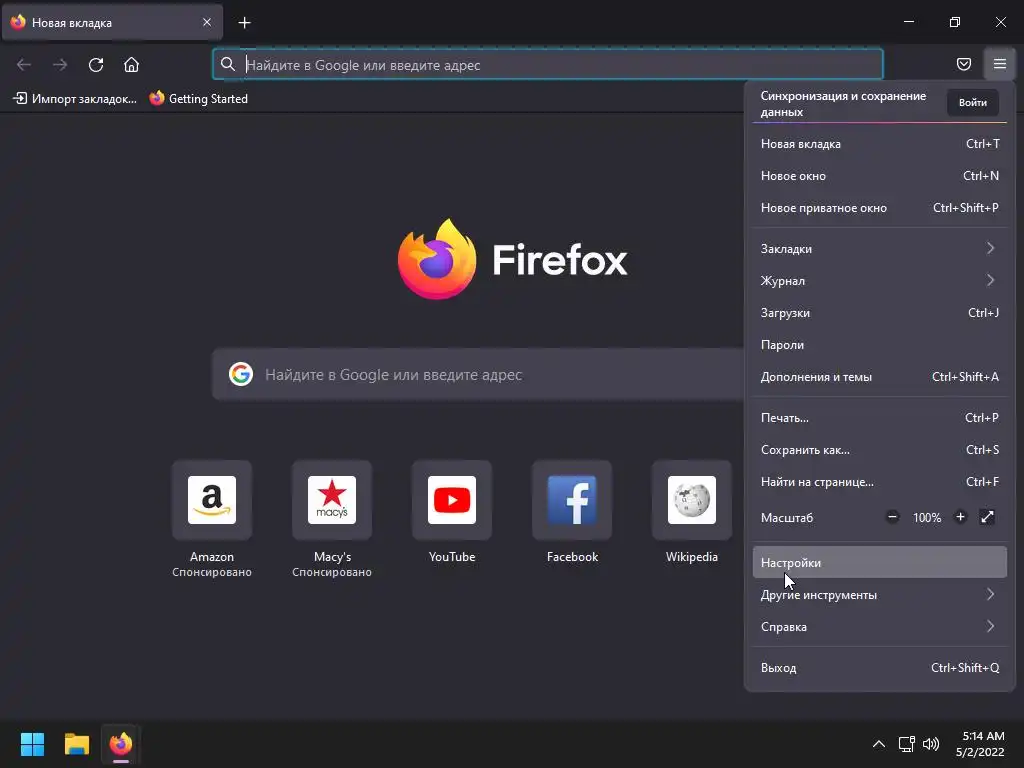Click the network tray icon

906,744
